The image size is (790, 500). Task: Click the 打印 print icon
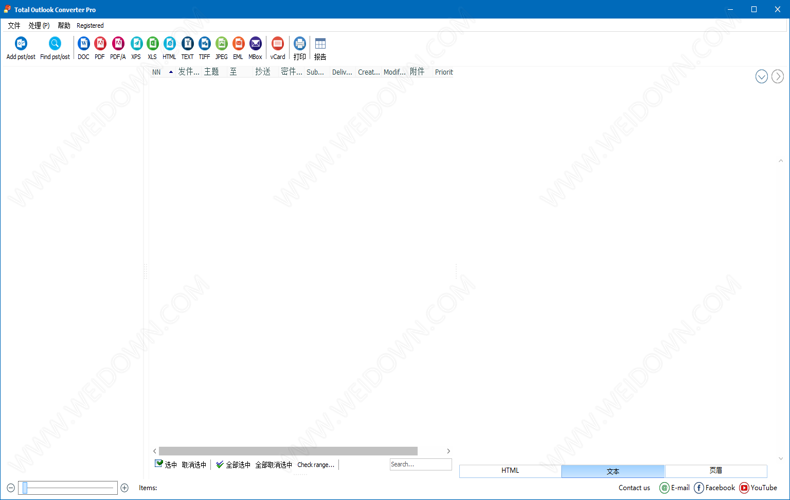[x=300, y=46]
